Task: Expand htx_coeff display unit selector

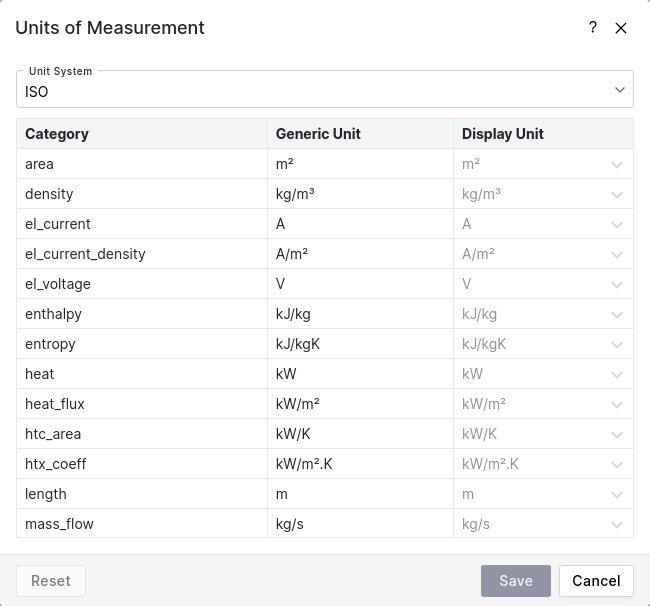Action: click(617, 464)
